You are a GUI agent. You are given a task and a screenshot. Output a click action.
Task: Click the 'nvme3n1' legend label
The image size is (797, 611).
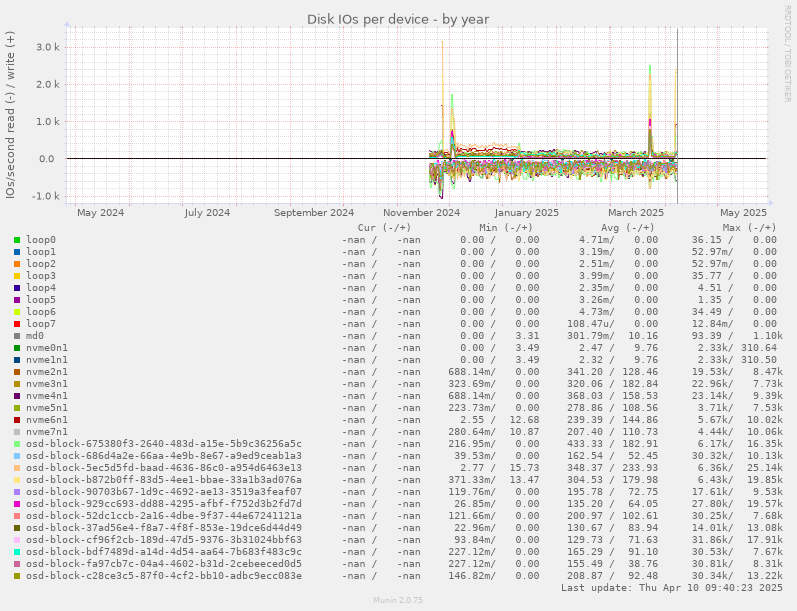coord(47,384)
